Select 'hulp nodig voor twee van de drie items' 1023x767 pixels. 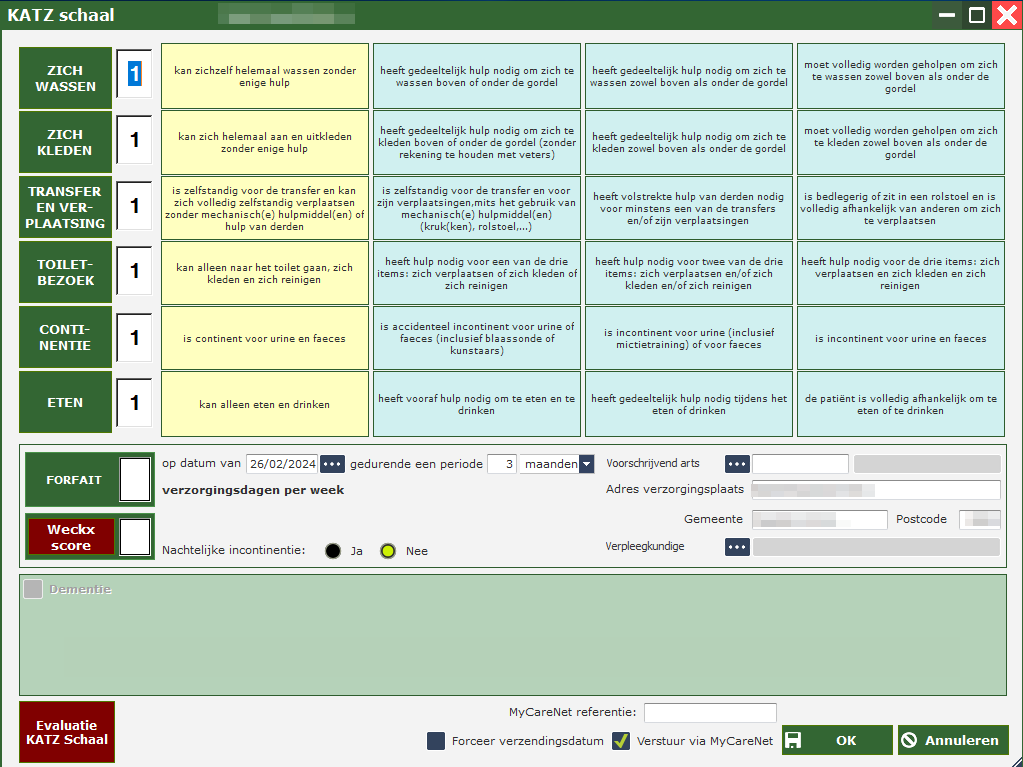pyautogui.click(x=689, y=273)
